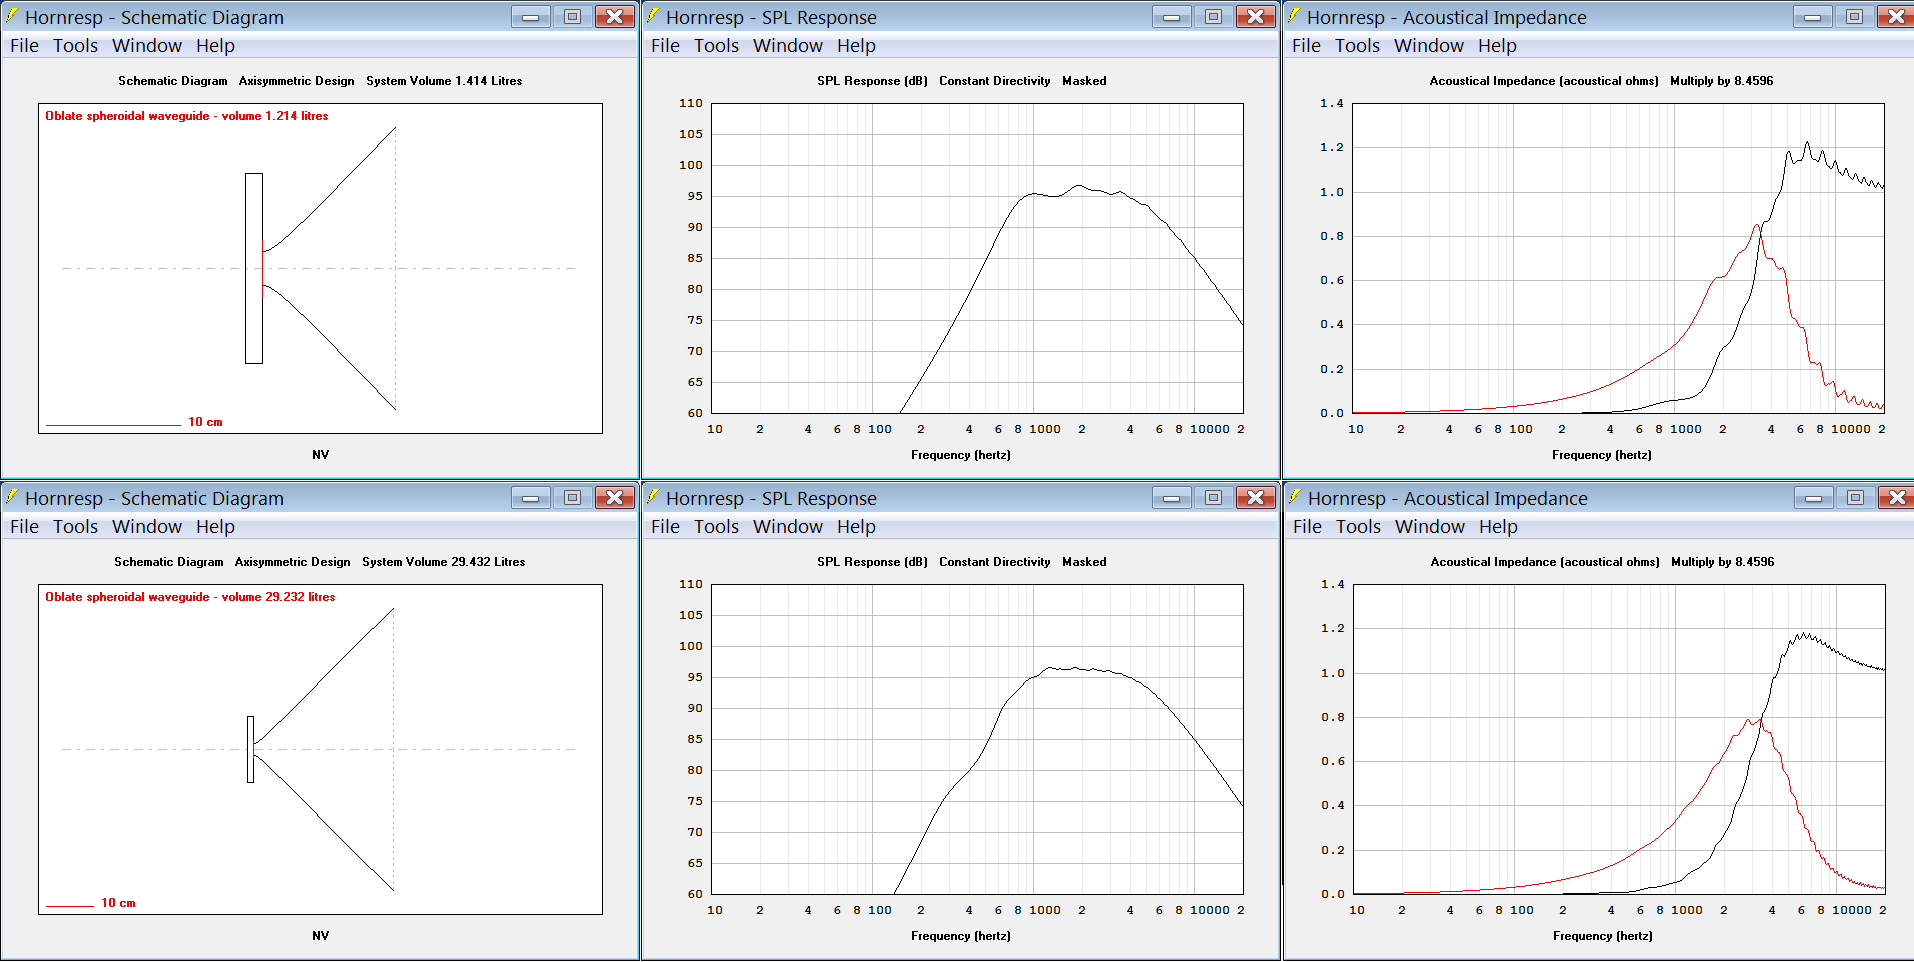Image resolution: width=1914 pixels, height=962 pixels.
Task: Open Help menu in upper SPL Response window
Action: 856,46
